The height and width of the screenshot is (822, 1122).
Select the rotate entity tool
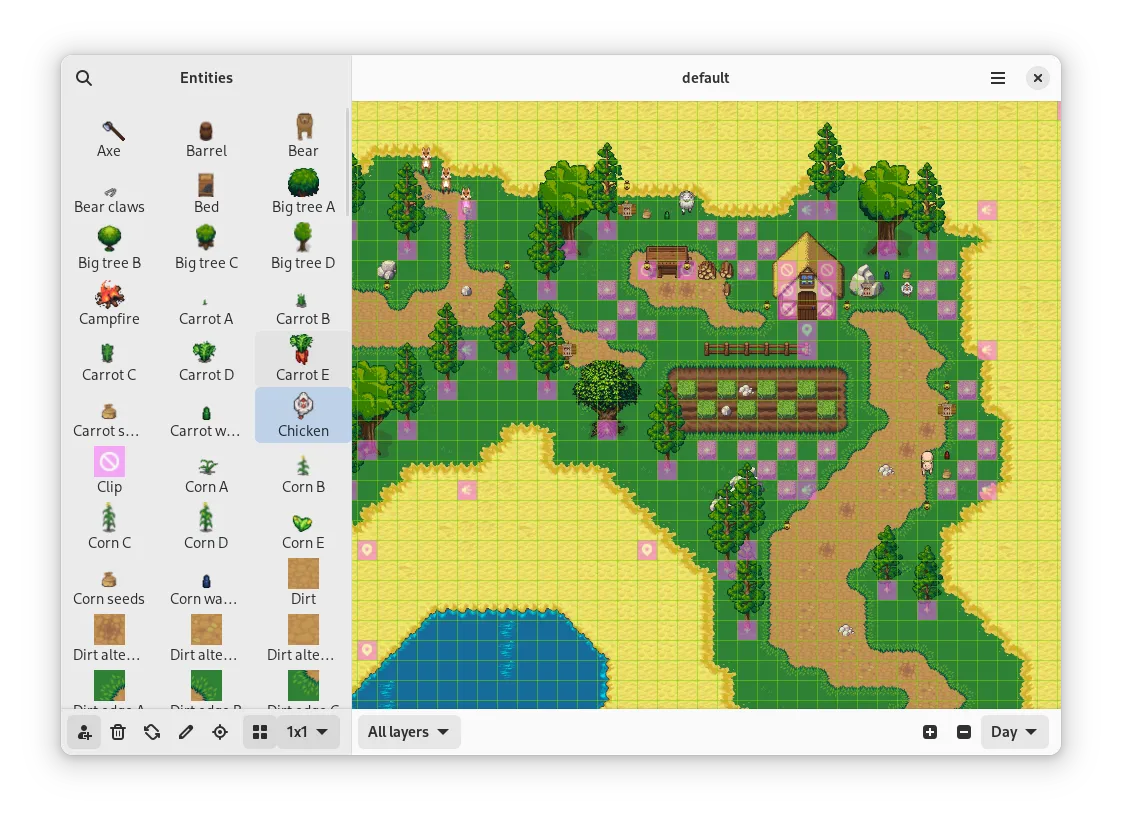click(x=152, y=732)
